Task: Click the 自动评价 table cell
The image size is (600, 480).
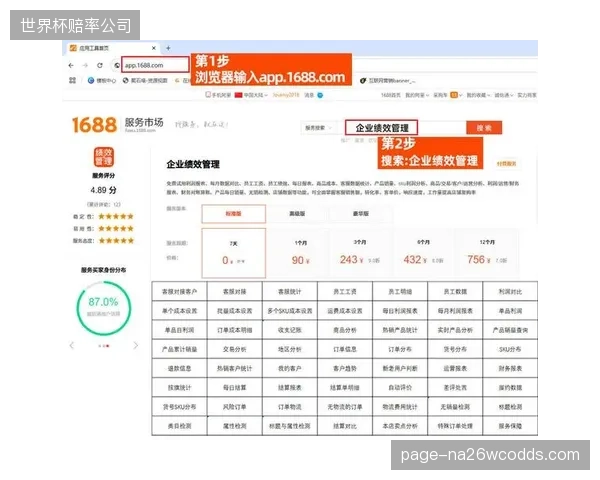Action: [400, 387]
